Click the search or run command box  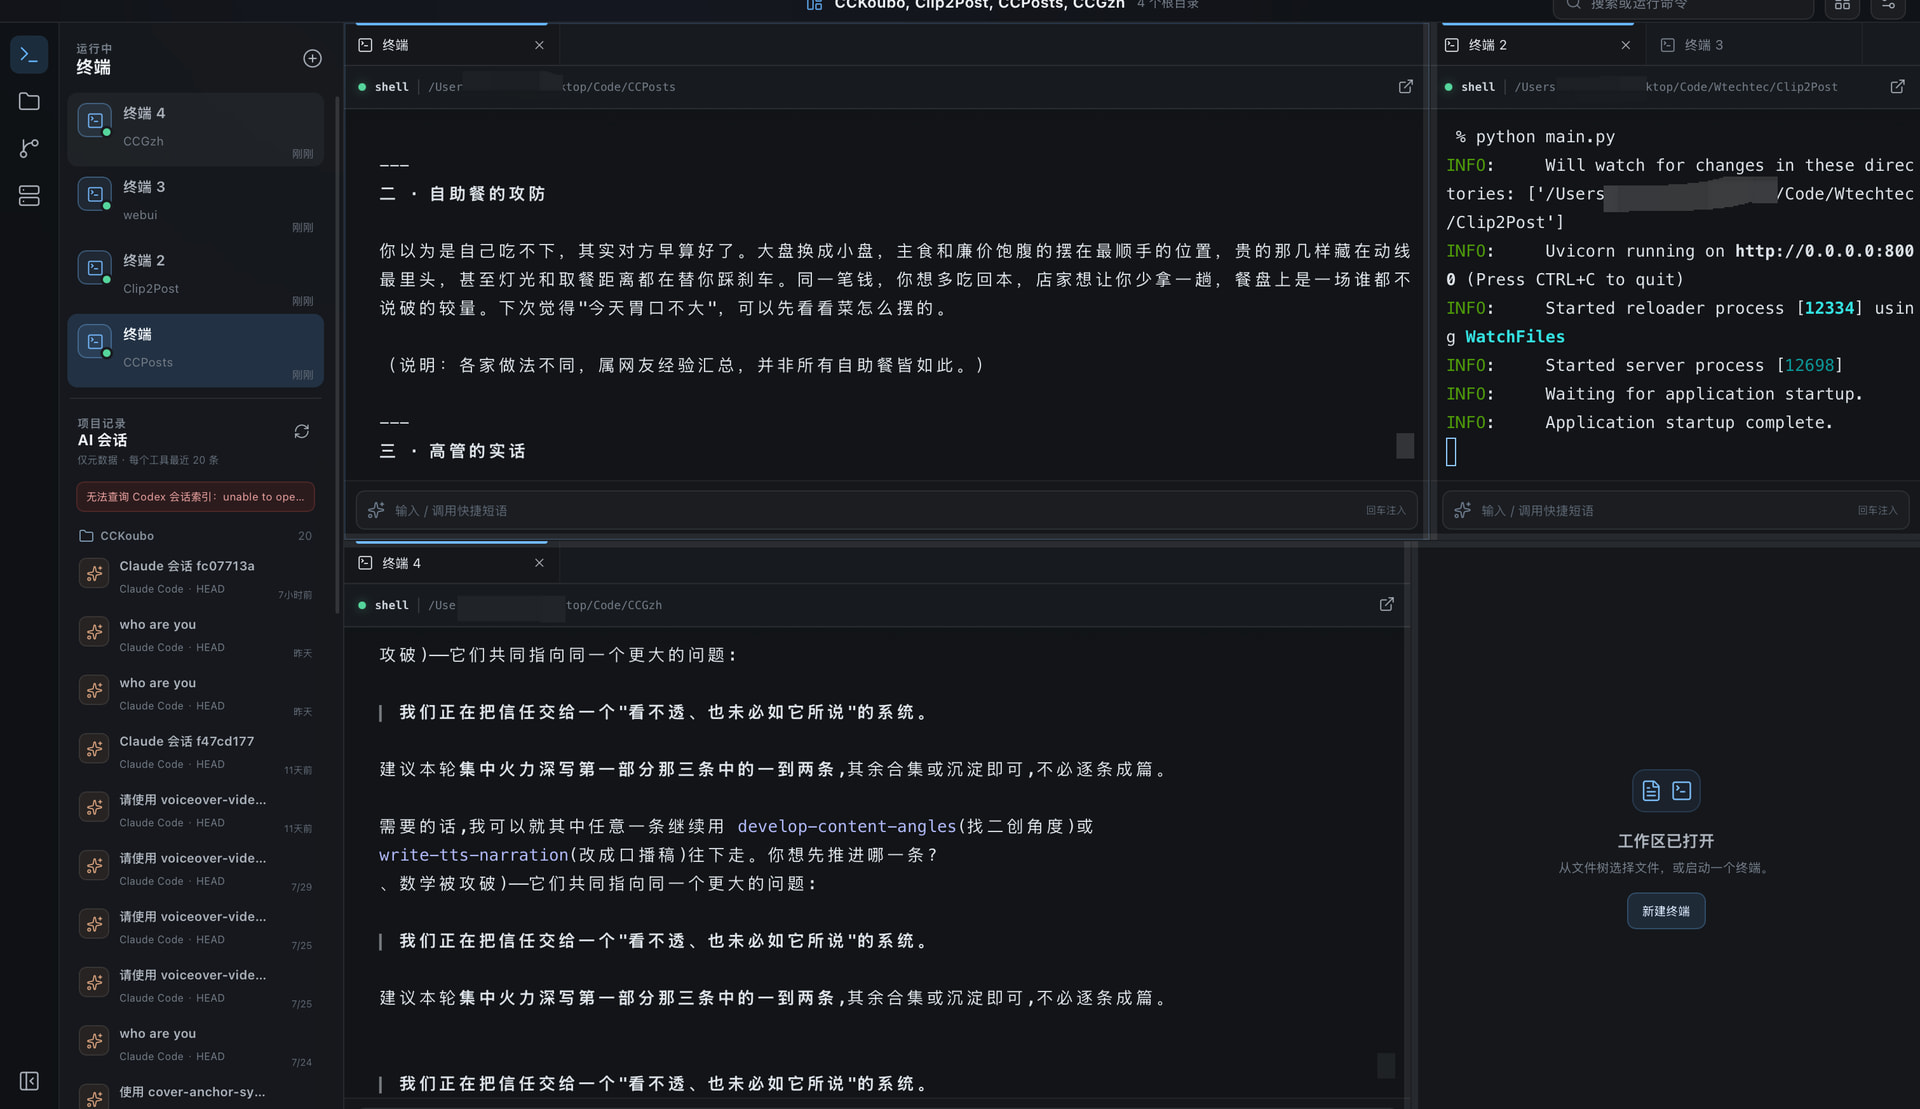pyautogui.click(x=1683, y=6)
